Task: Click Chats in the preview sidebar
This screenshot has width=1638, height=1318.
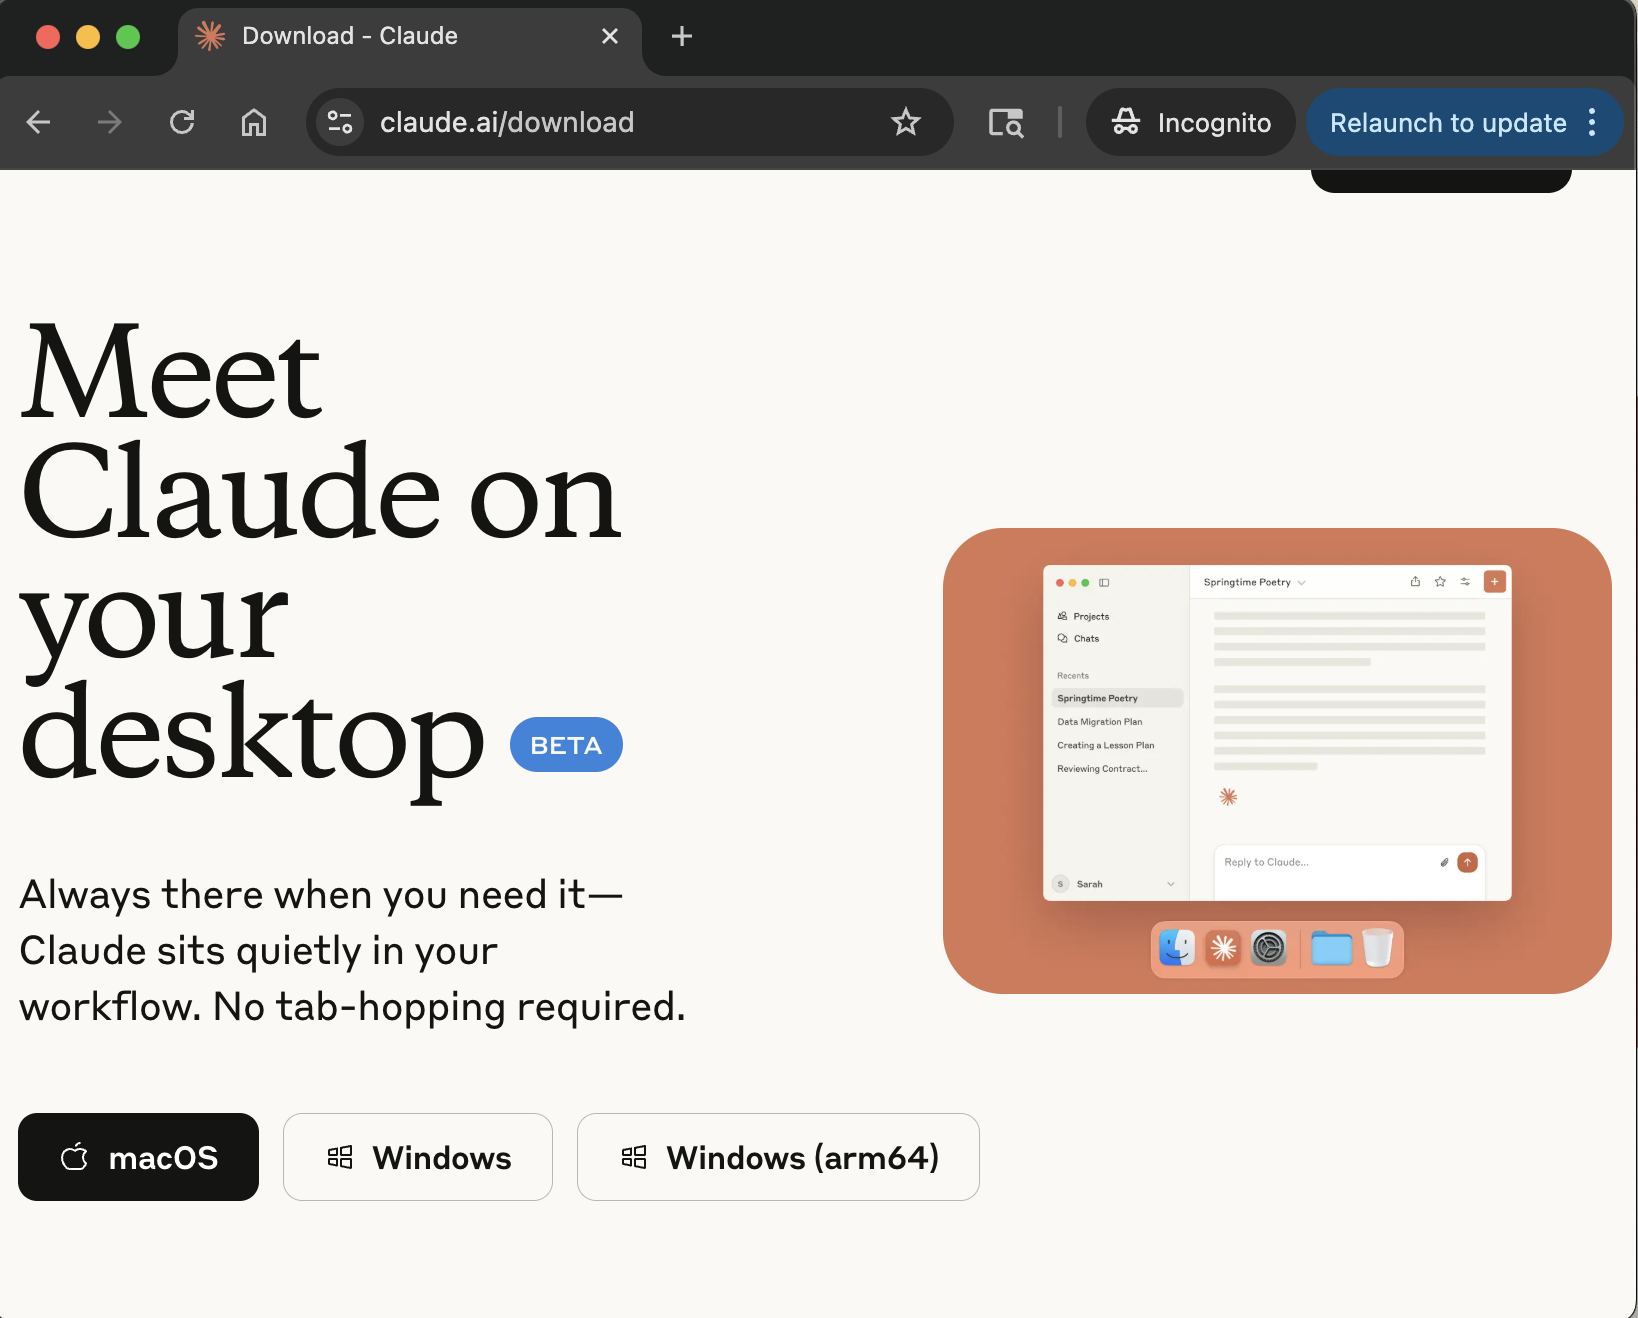Action: (1078, 638)
